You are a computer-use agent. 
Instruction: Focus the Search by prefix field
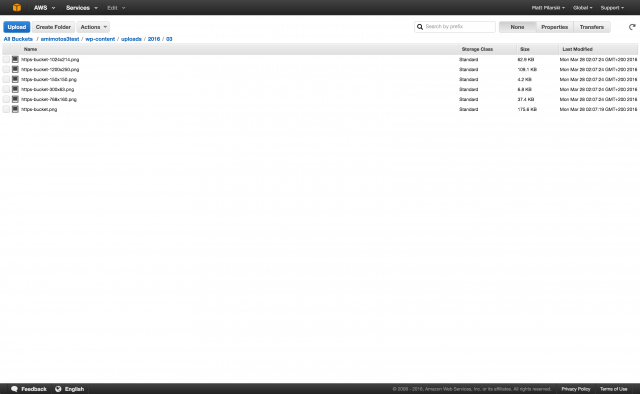[455, 27]
